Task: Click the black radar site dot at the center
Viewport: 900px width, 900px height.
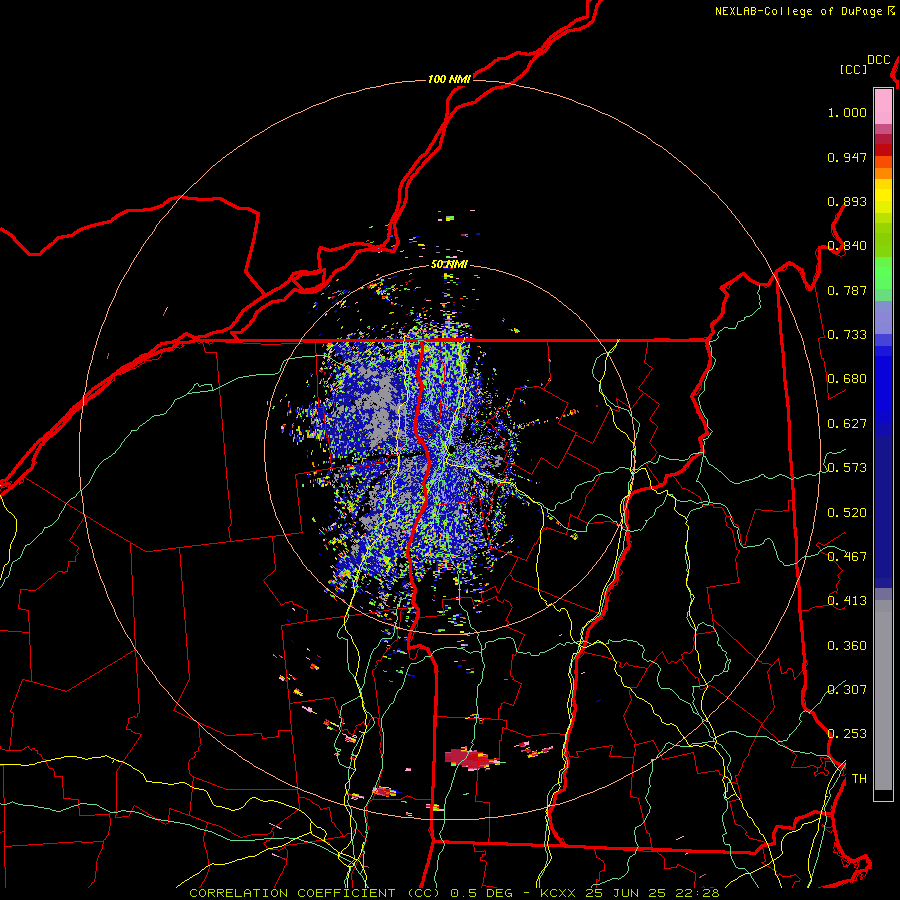Action: (452, 449)
